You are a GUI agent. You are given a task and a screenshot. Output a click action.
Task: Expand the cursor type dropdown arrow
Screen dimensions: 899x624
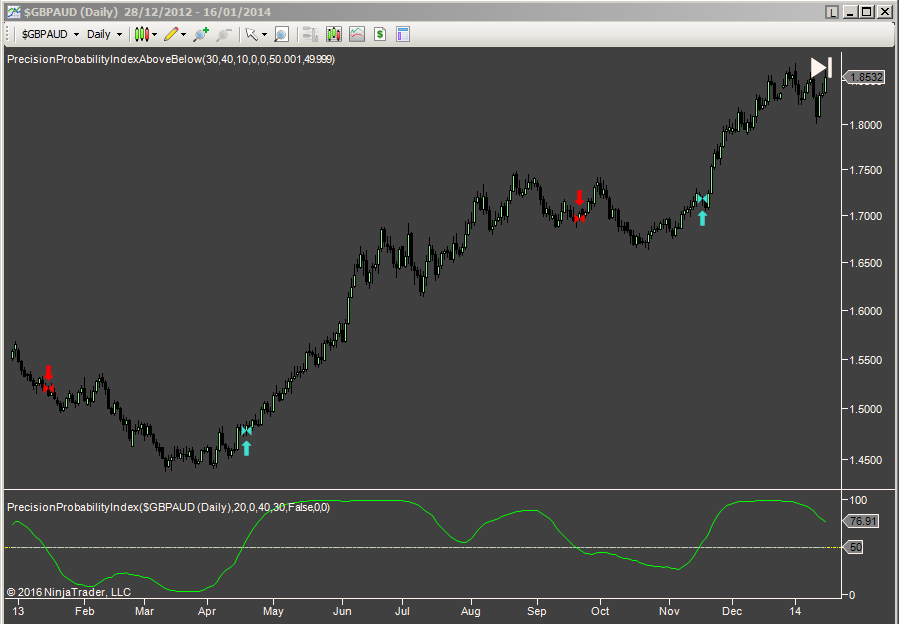264,34
